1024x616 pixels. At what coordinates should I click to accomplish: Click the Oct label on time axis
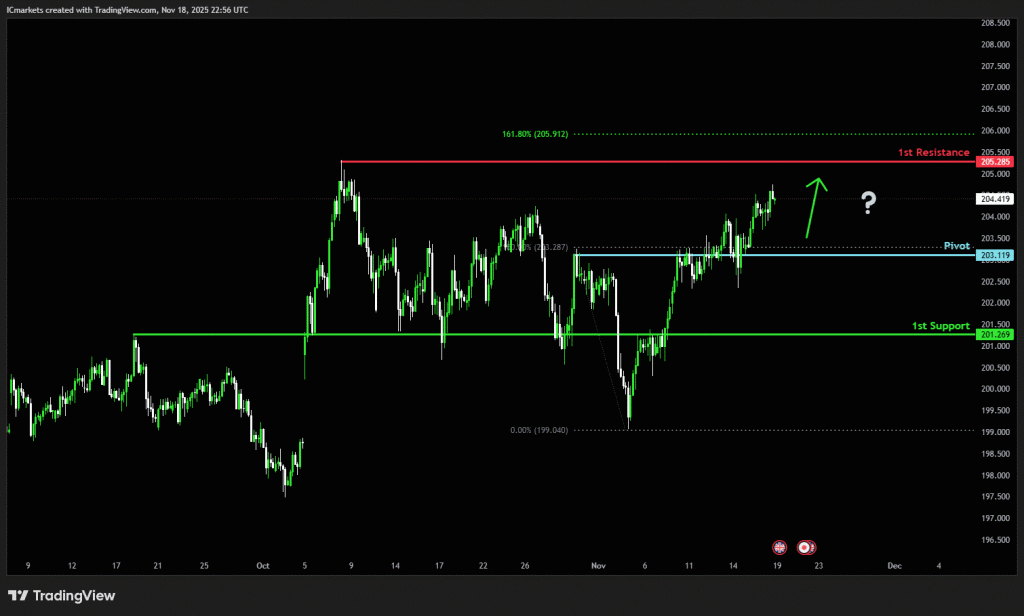click(263, 566)
